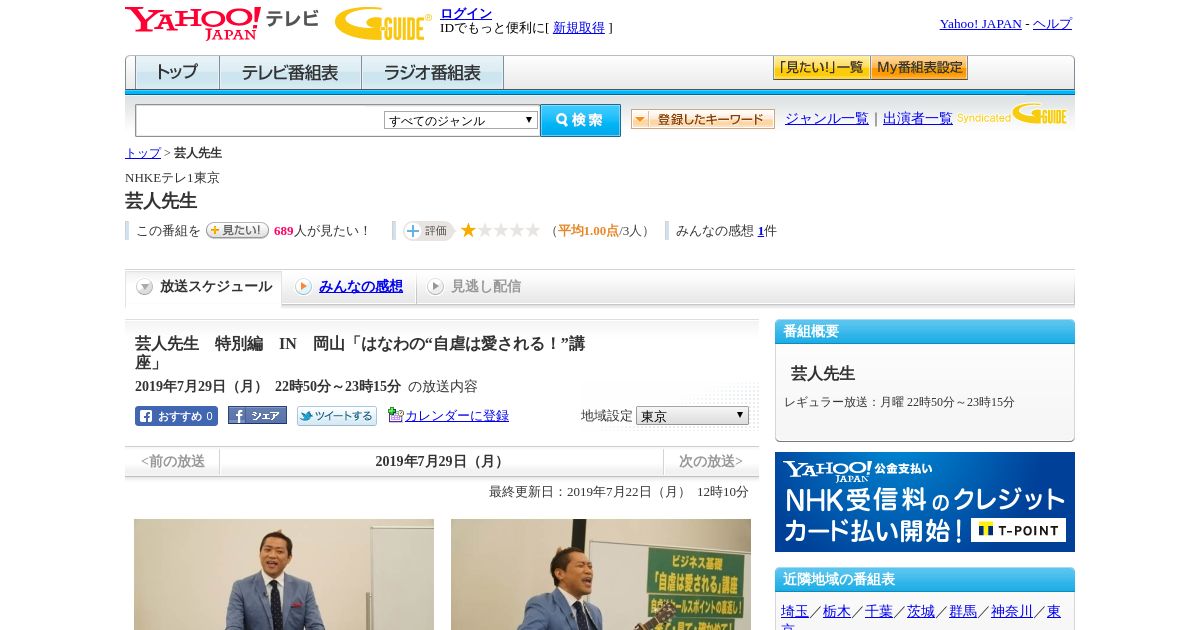Image resolution: width=1200 pixels, height=630 pixels.
Task: Open カレンダーに登録 link
Action: 457,416
